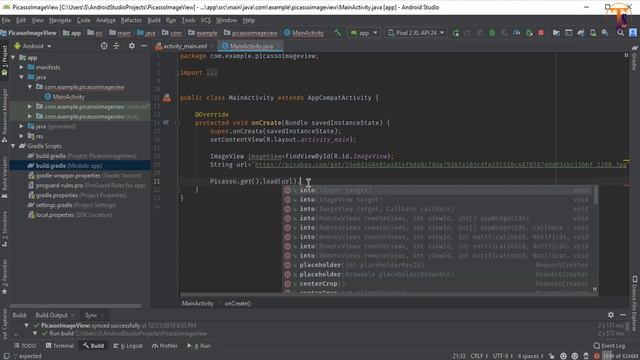Click the sad smiley feedback icon

[575, 356]
